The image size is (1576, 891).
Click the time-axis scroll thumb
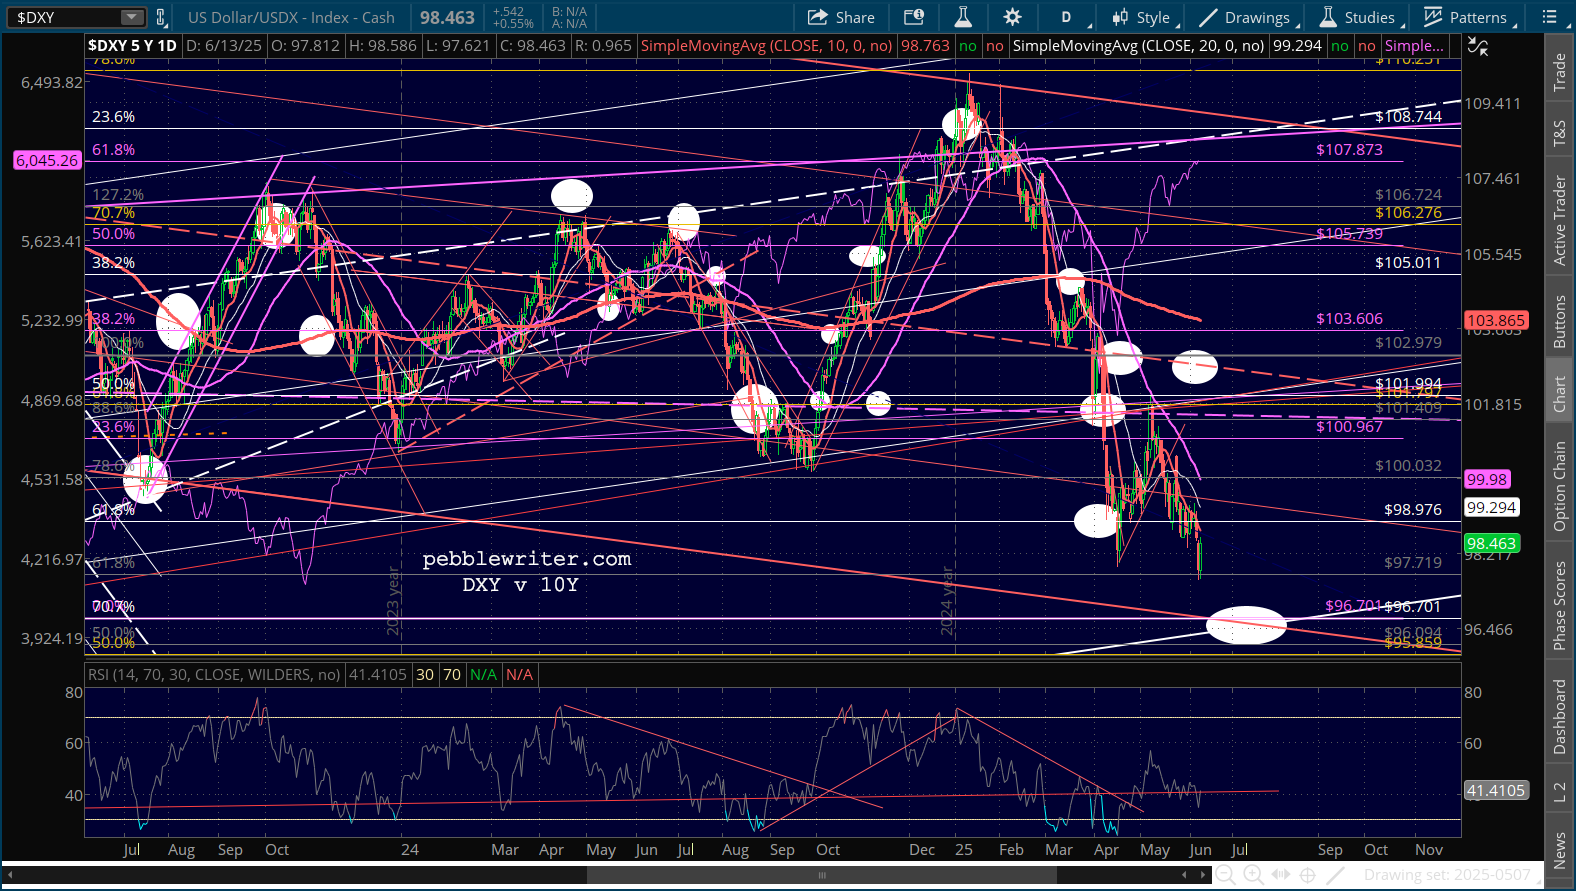point(822,875)
